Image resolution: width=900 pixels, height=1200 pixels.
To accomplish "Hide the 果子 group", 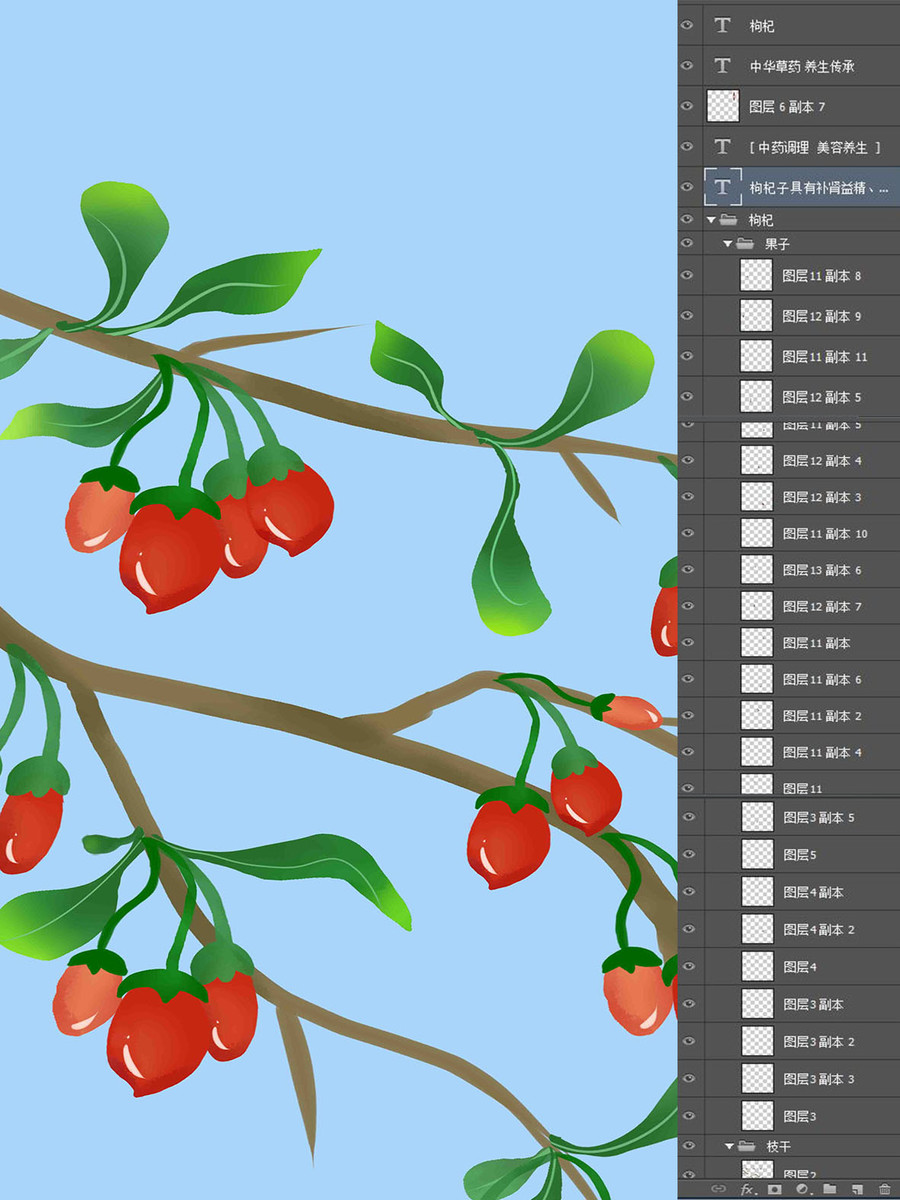I will tap(687, 243).
